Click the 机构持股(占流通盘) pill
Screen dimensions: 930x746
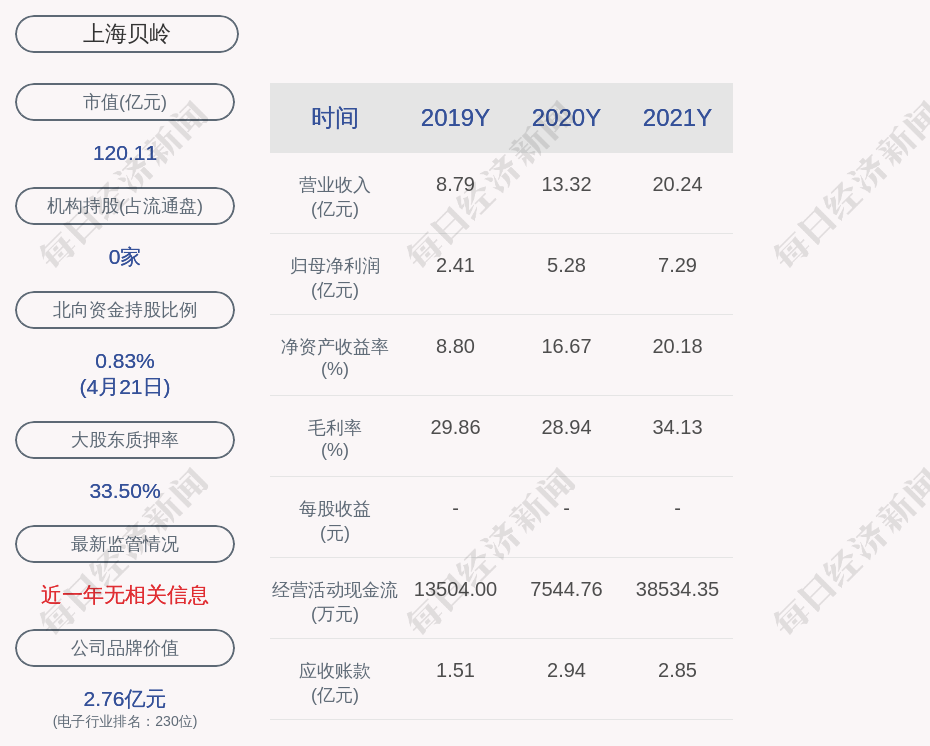125,206
